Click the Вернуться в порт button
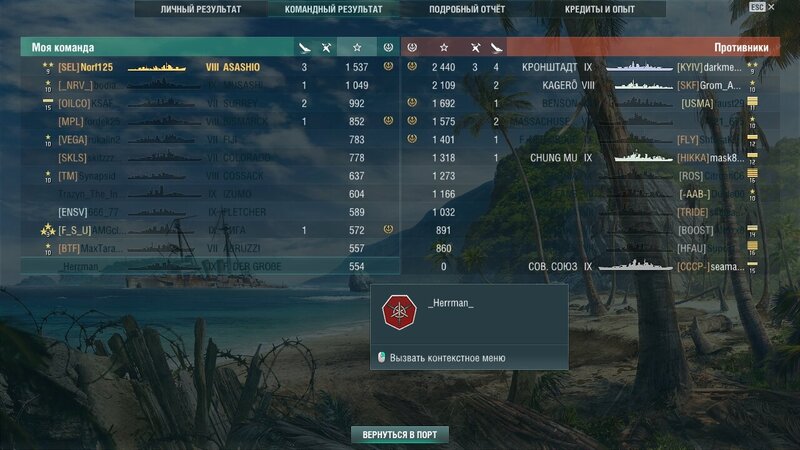This screenshot has height=450, width=800. point(399,435)
